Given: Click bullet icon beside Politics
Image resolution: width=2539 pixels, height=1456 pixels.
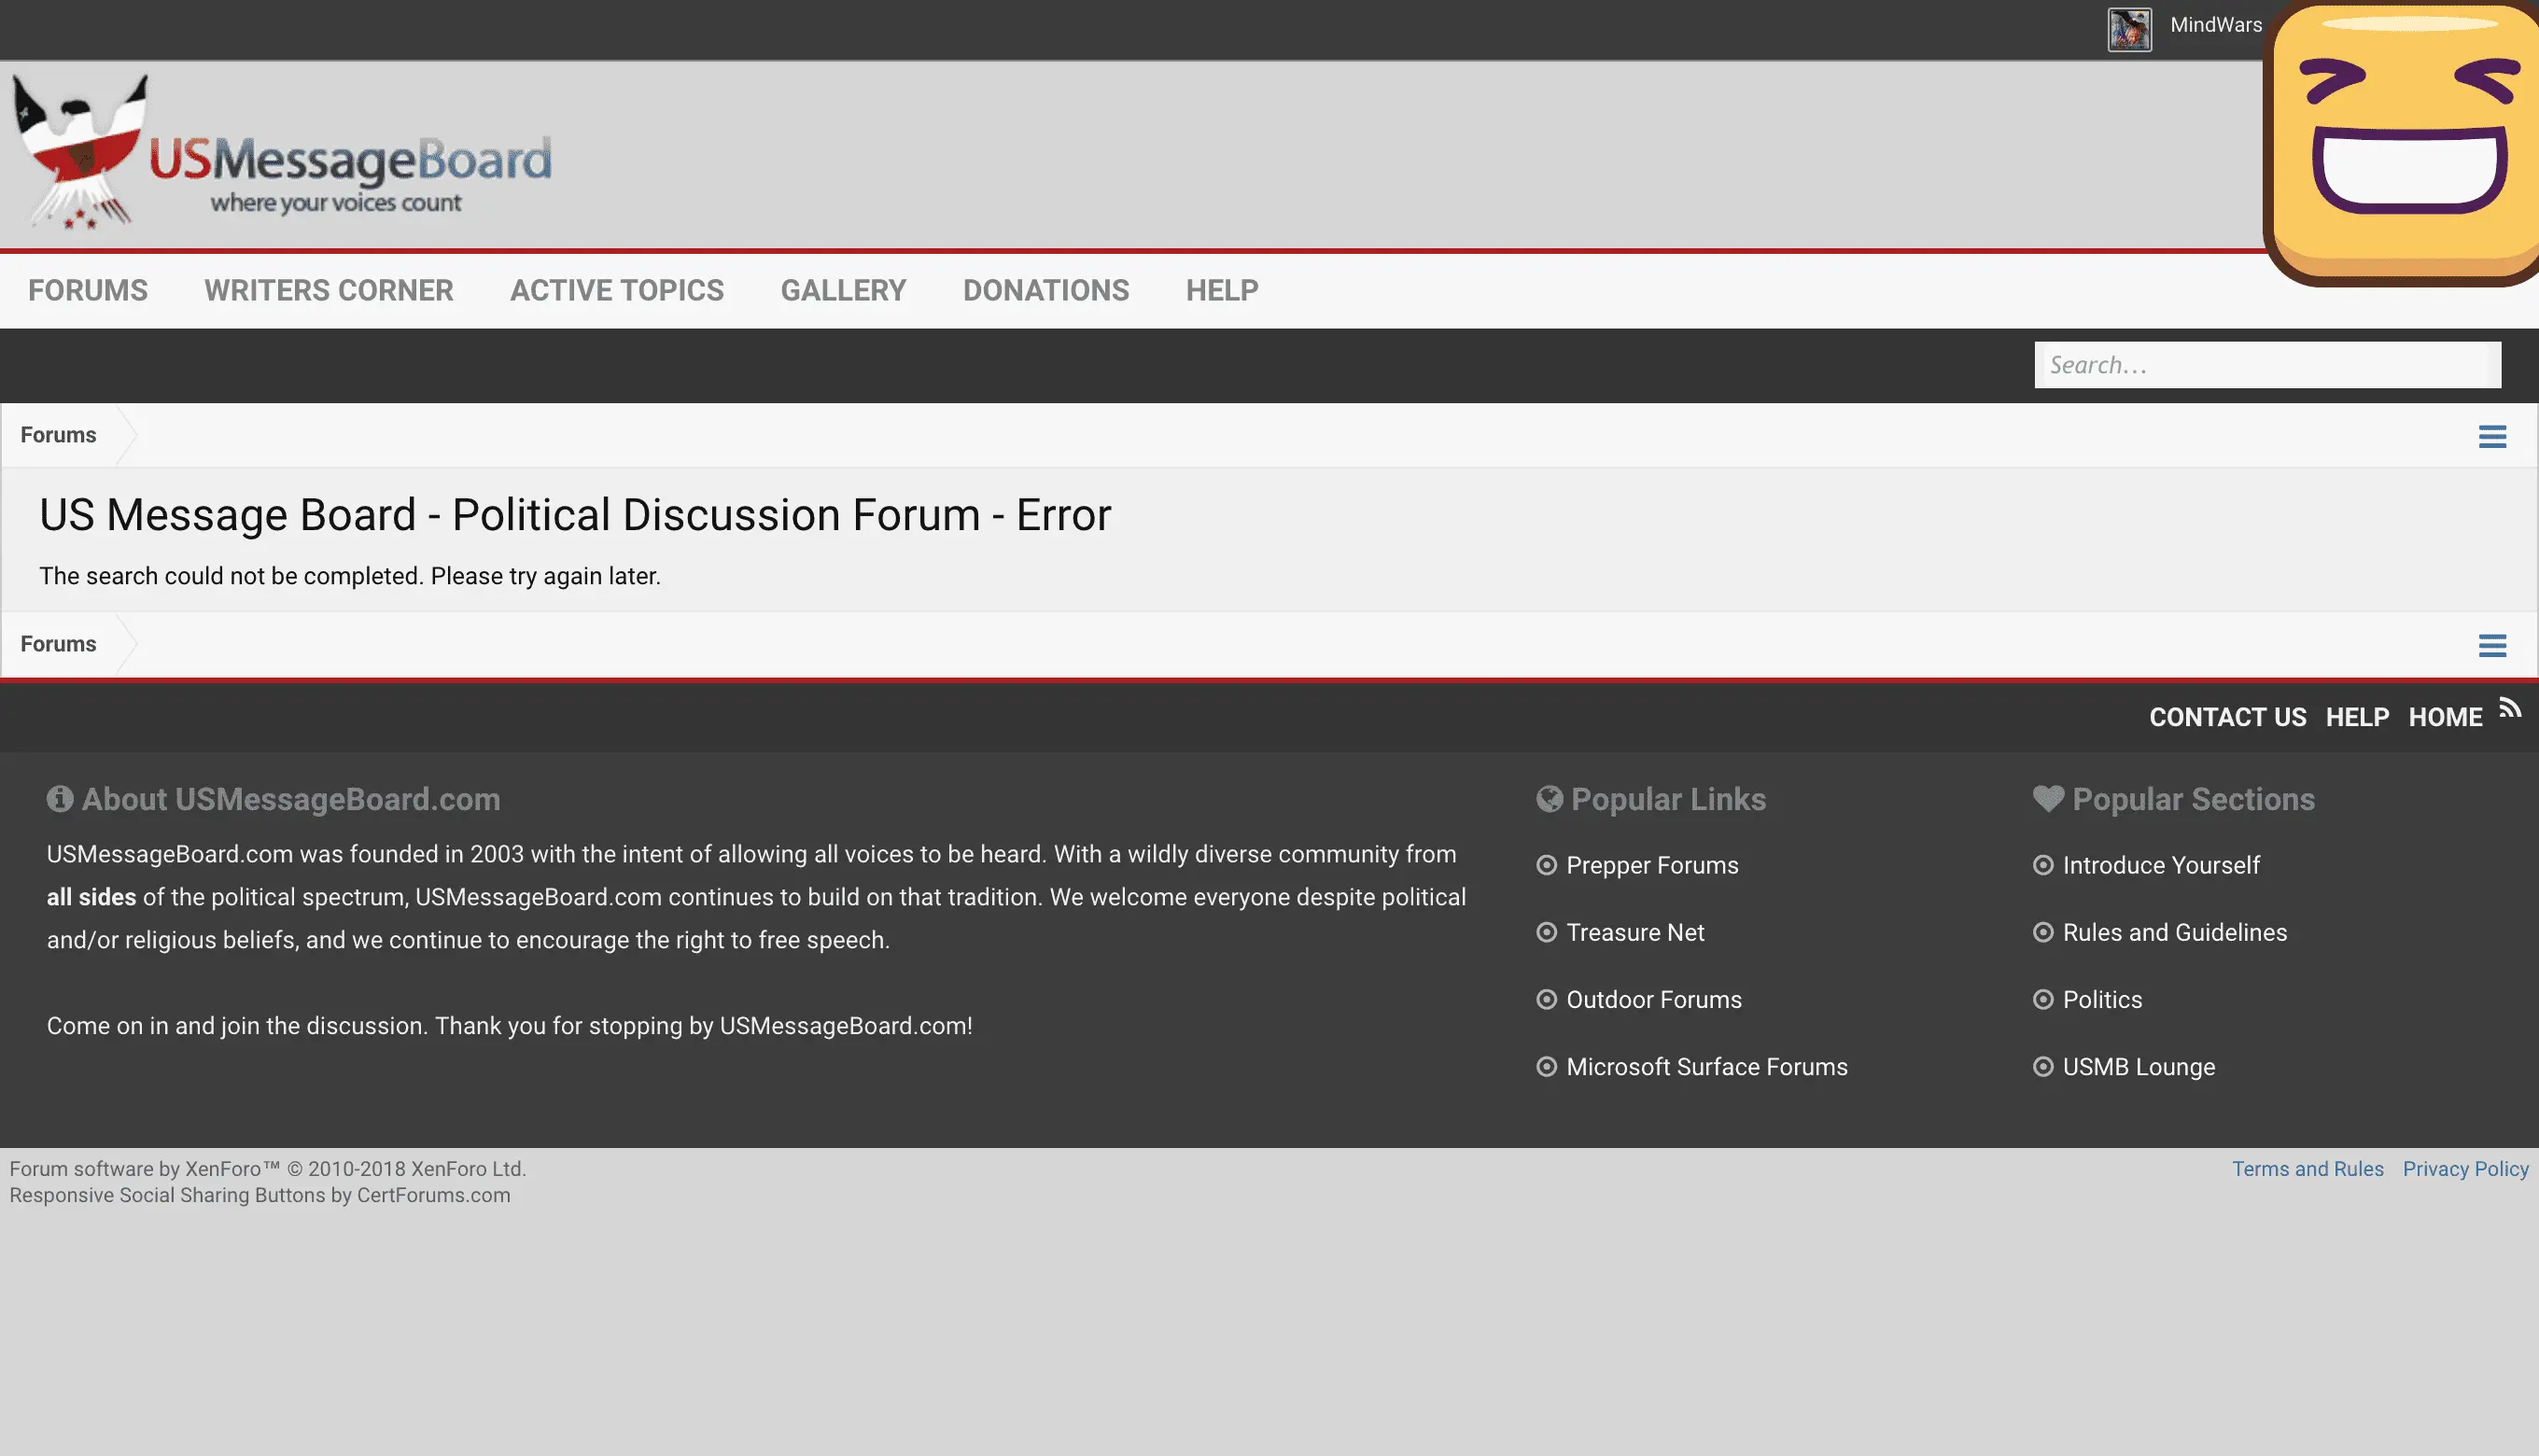Looking at the screenshot, I should [x=2043, y=1000].
